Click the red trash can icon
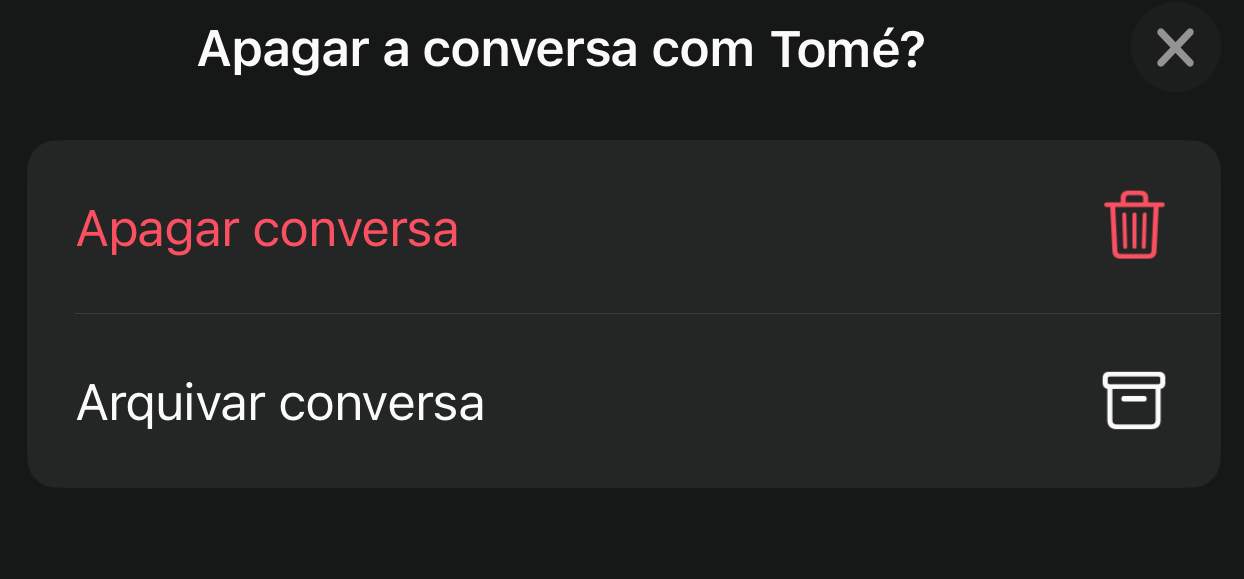The height and width of the screenshot is (579, 1244). (x=1134, y=227)
